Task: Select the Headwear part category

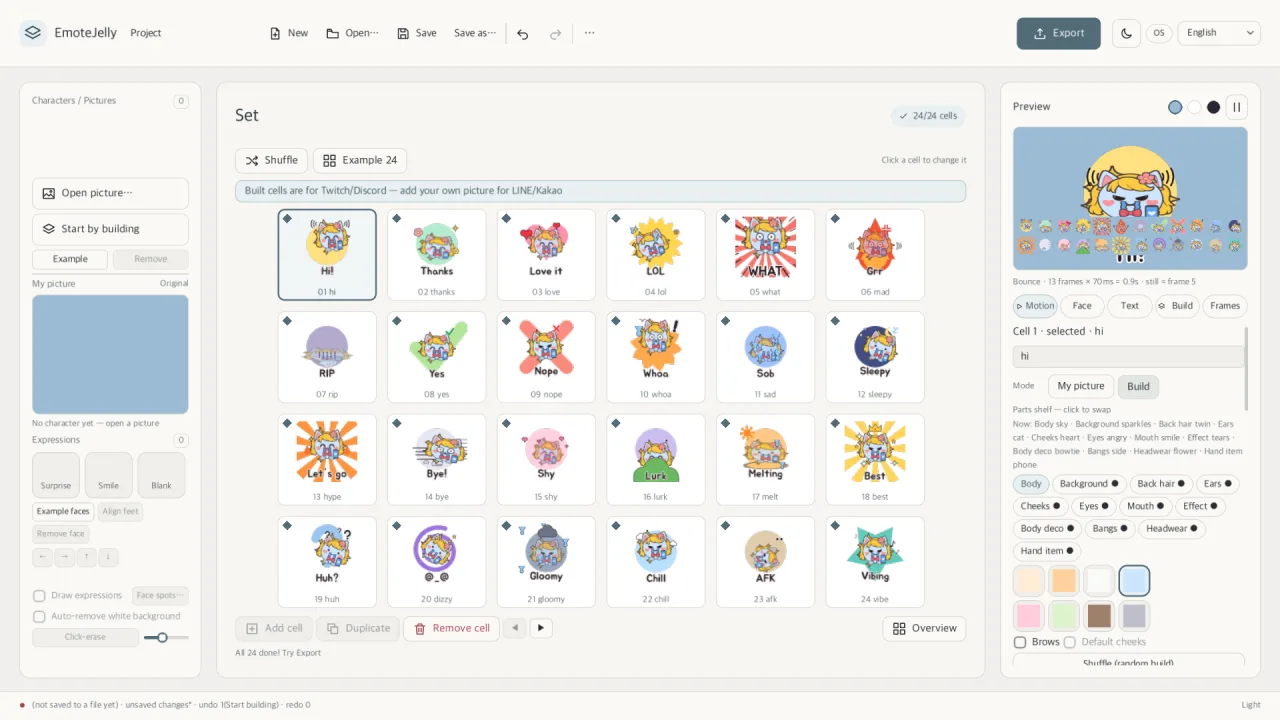Action: point(1172,529)
